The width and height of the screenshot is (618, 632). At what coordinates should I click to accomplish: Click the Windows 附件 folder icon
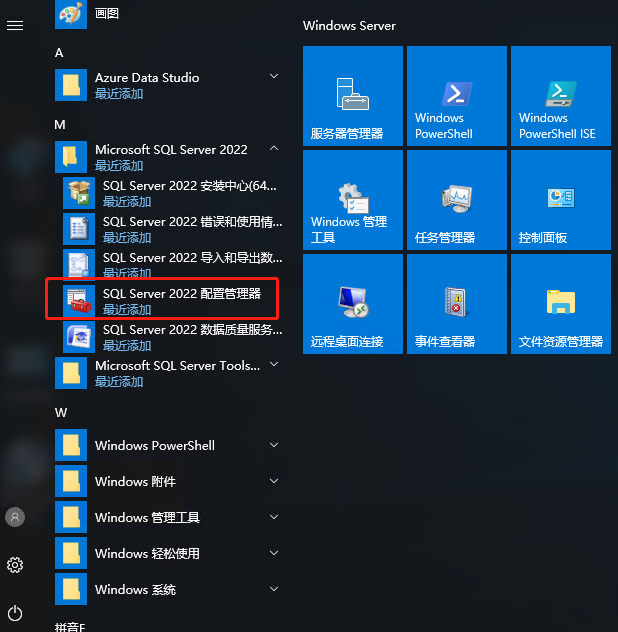[71, 481]
